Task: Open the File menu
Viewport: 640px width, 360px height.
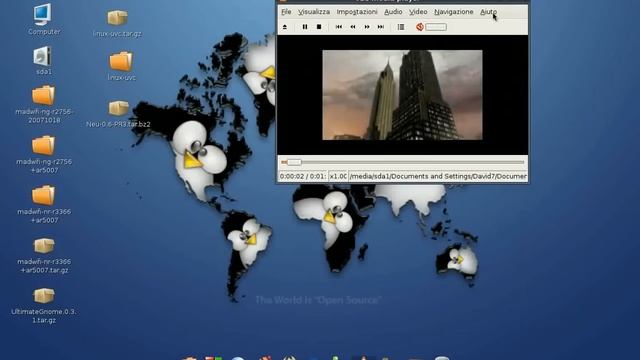Action: coord(286,12)
